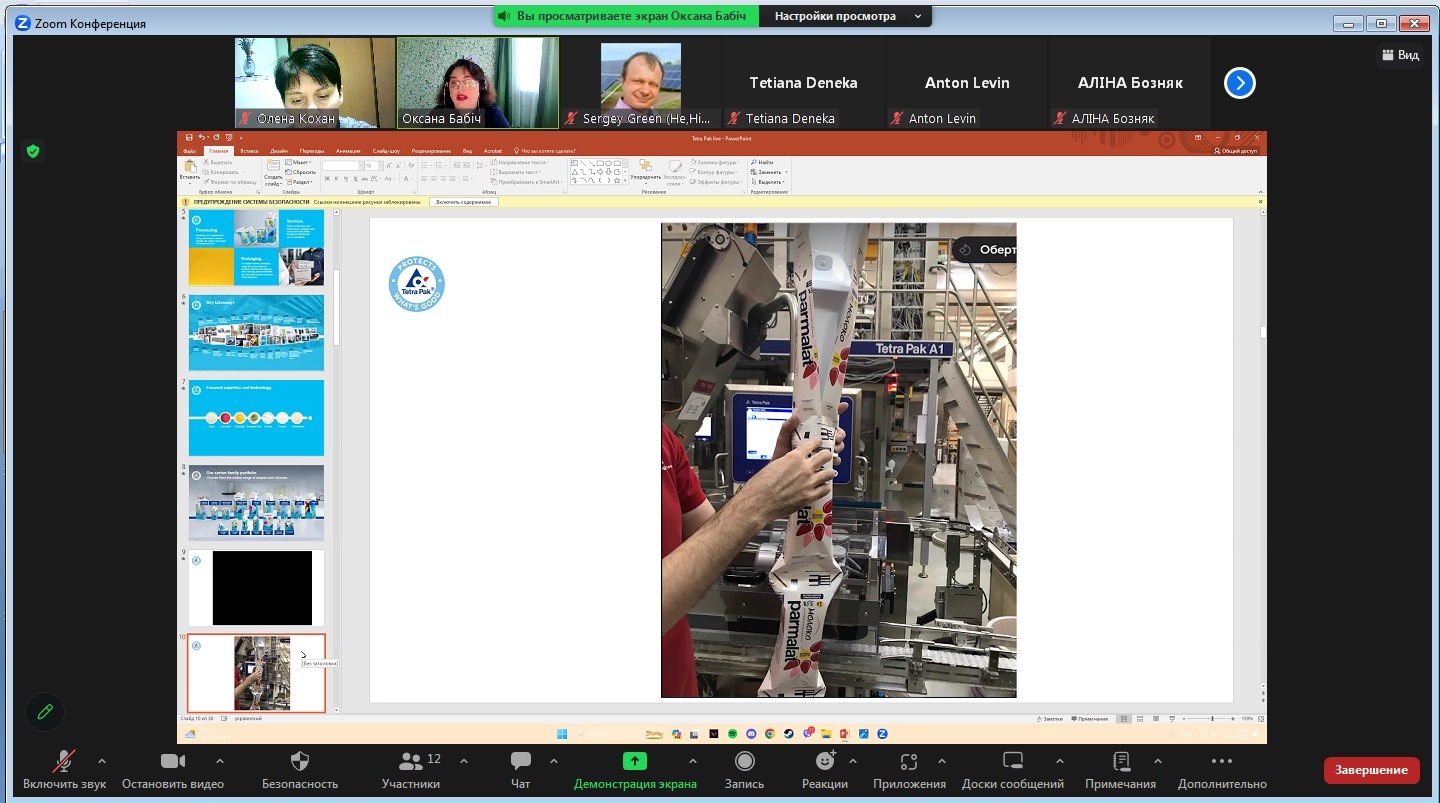
Task: Click the green encryption shield icon
Action: pyautogui.click(x=33, y=151)
